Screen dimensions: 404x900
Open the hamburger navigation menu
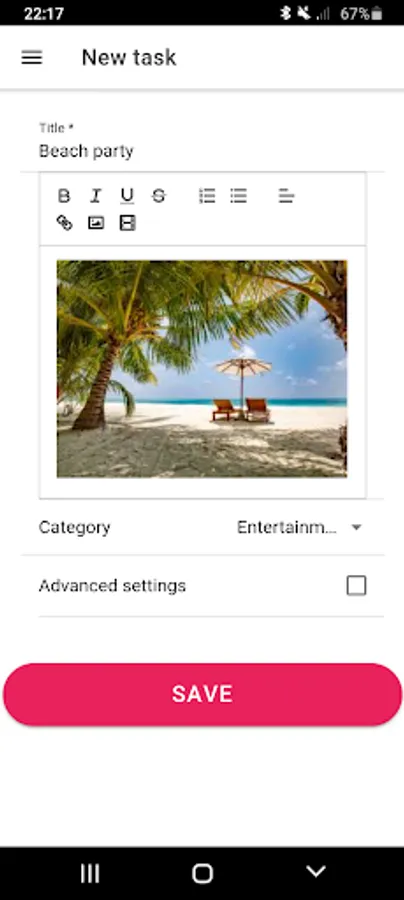(x=32, y=57)
